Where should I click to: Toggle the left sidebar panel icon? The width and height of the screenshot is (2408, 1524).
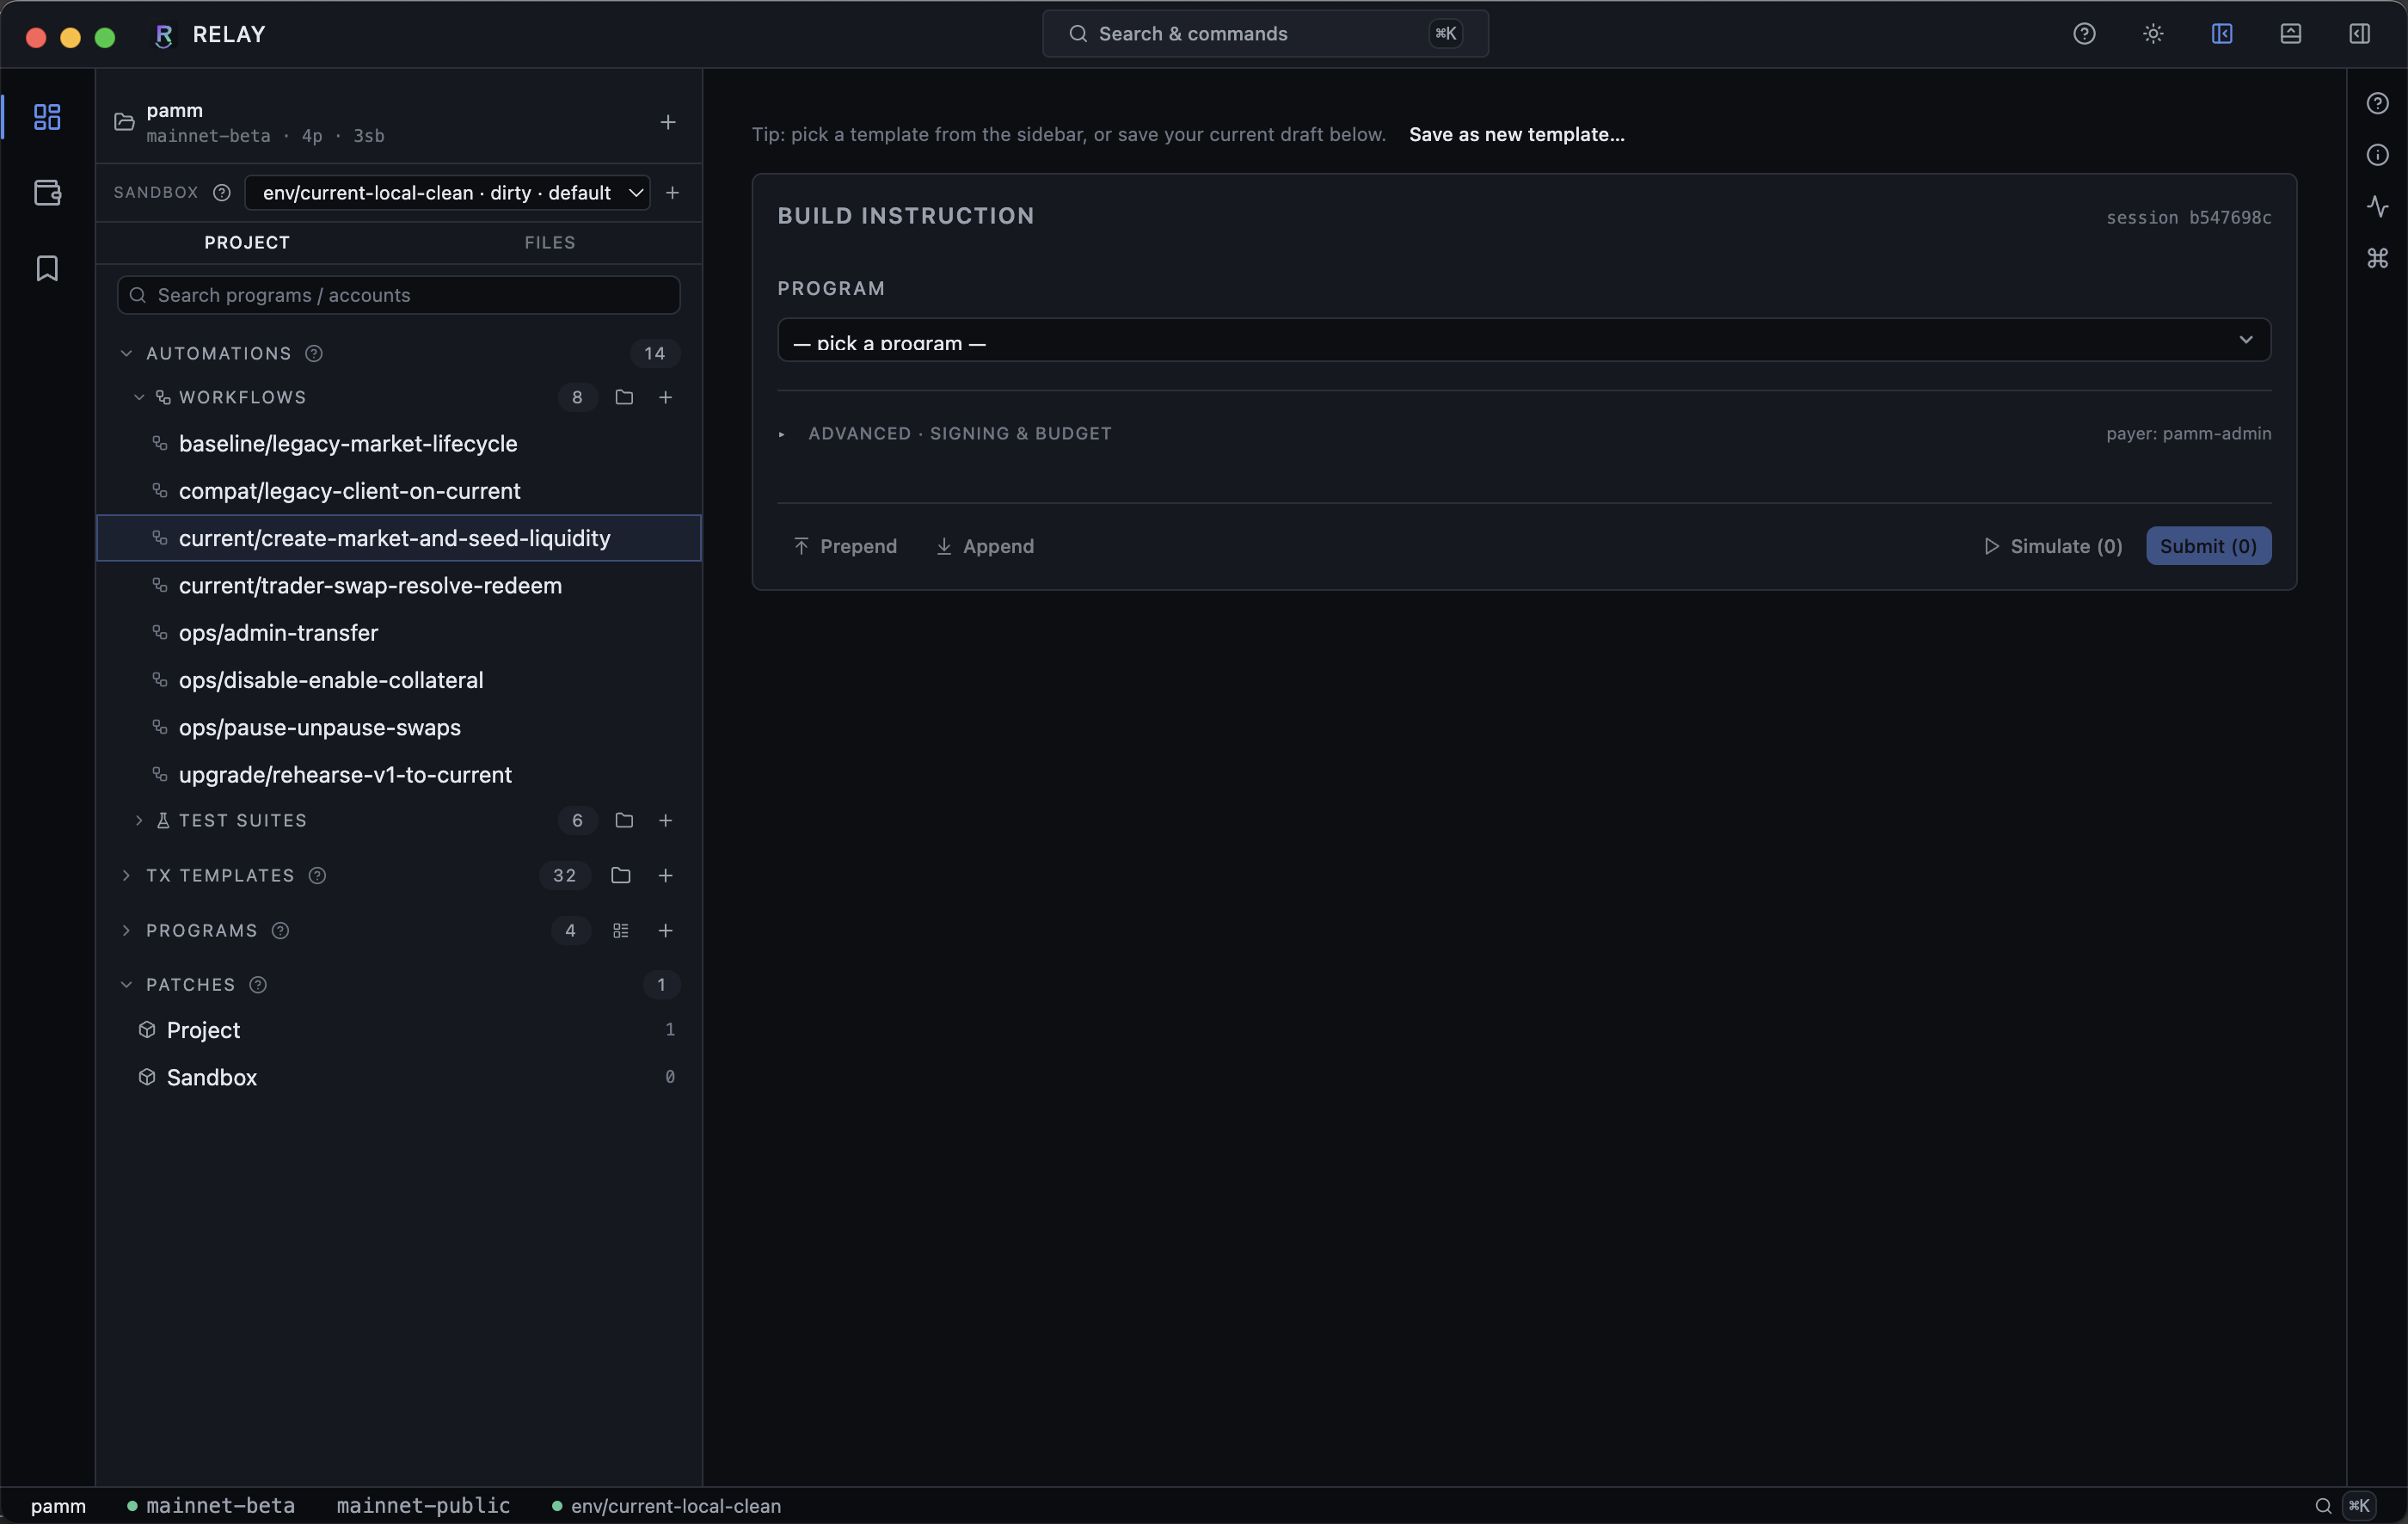pos(2222,34)
